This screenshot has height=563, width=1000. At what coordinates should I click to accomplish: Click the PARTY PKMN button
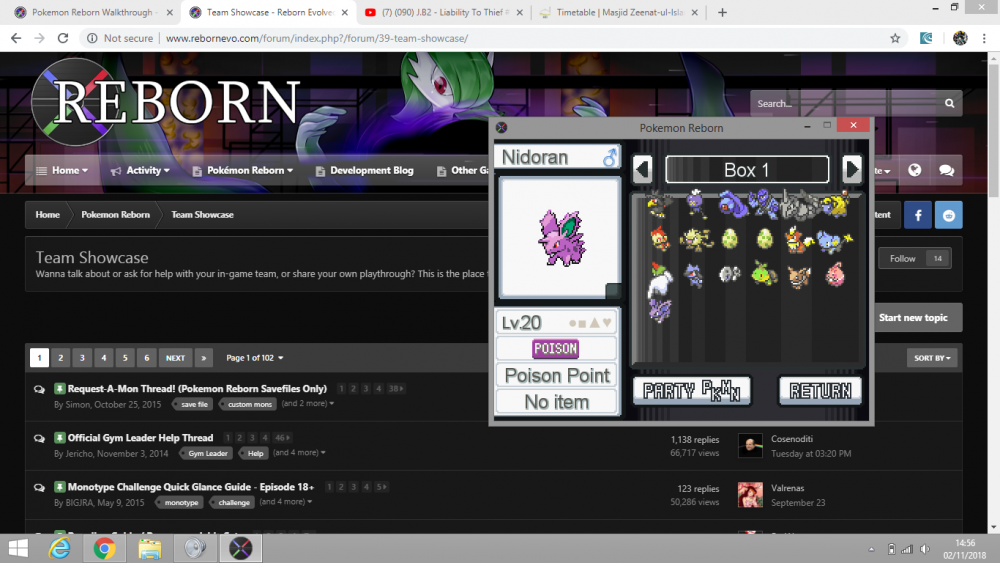(x=692, y=390)
